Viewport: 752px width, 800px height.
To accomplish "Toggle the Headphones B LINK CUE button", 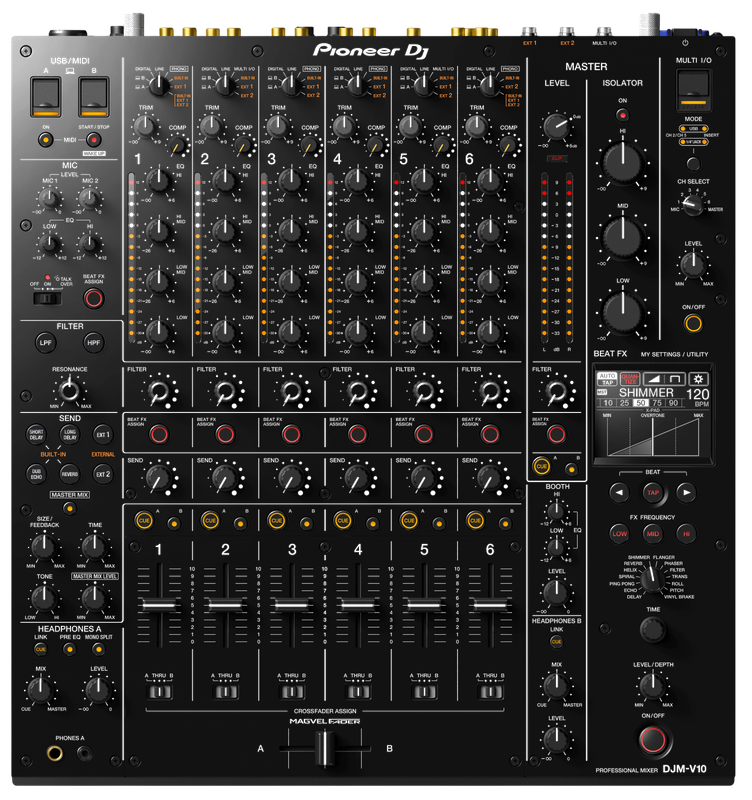I will 556,642.
